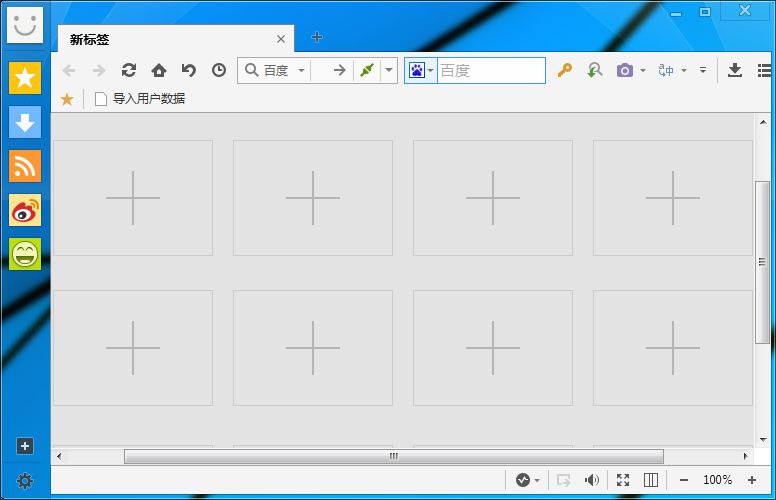
Task: Add site to second second-row tile
Action: click(313, 348)
